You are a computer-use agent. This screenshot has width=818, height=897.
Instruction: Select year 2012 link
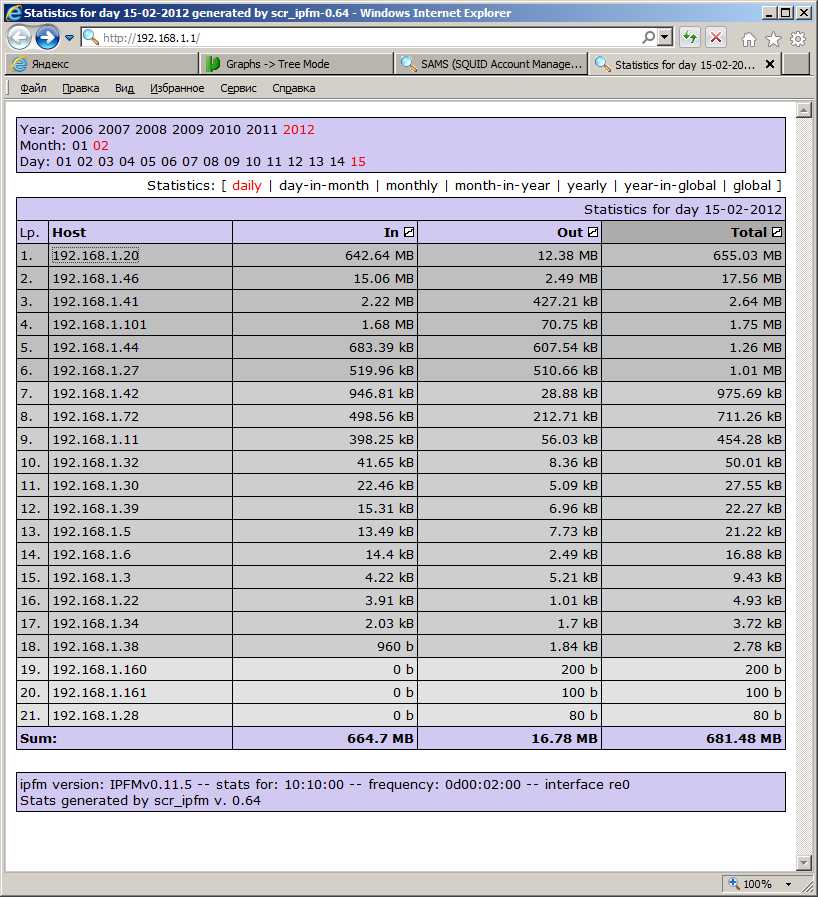[x=299, y=129]
